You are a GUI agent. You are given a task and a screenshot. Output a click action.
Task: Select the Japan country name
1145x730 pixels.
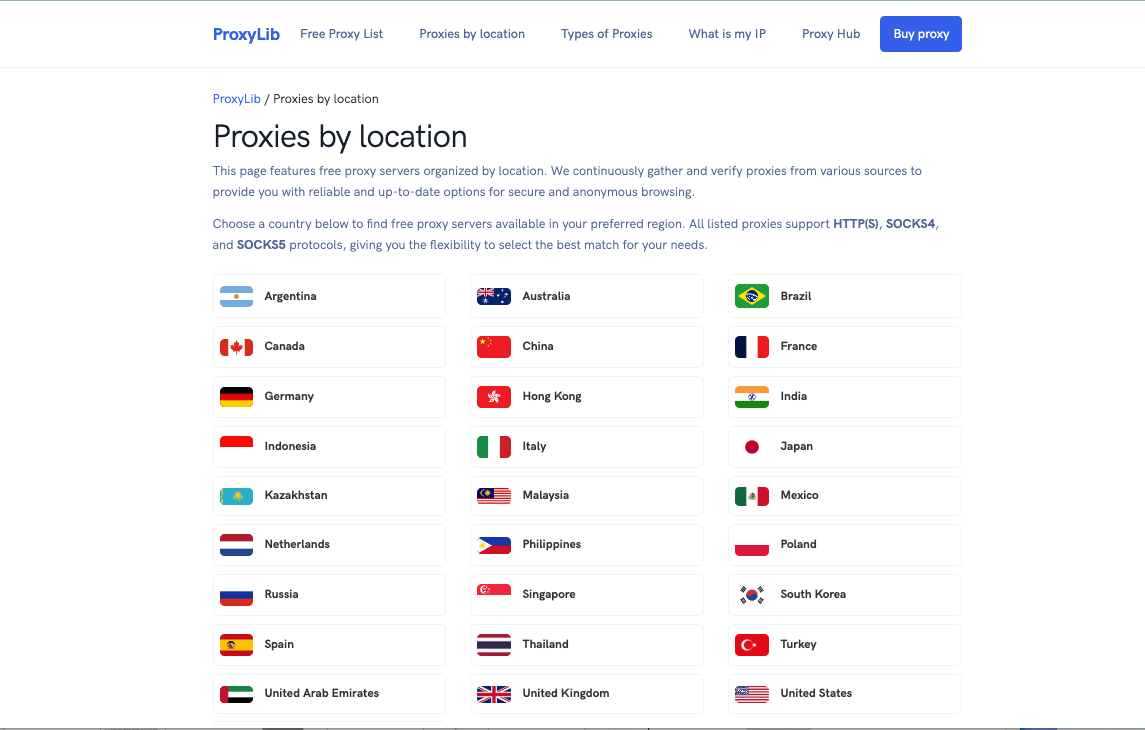click(x=797, y=446)
